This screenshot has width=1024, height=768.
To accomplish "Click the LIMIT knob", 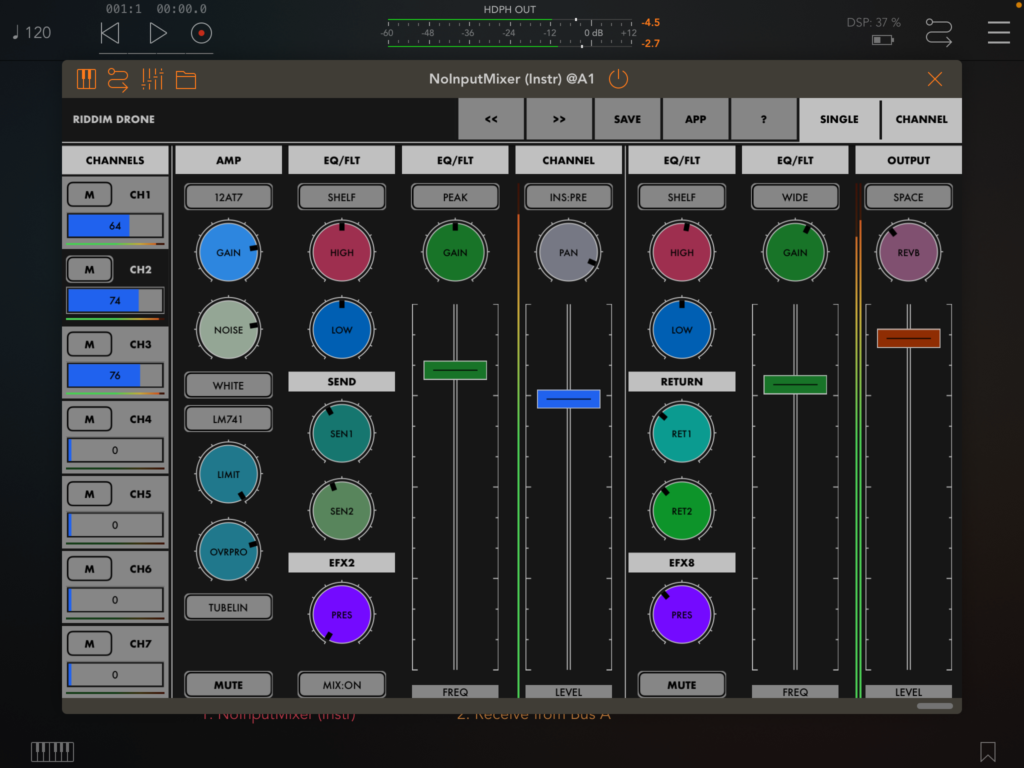I will click(228, 474).
